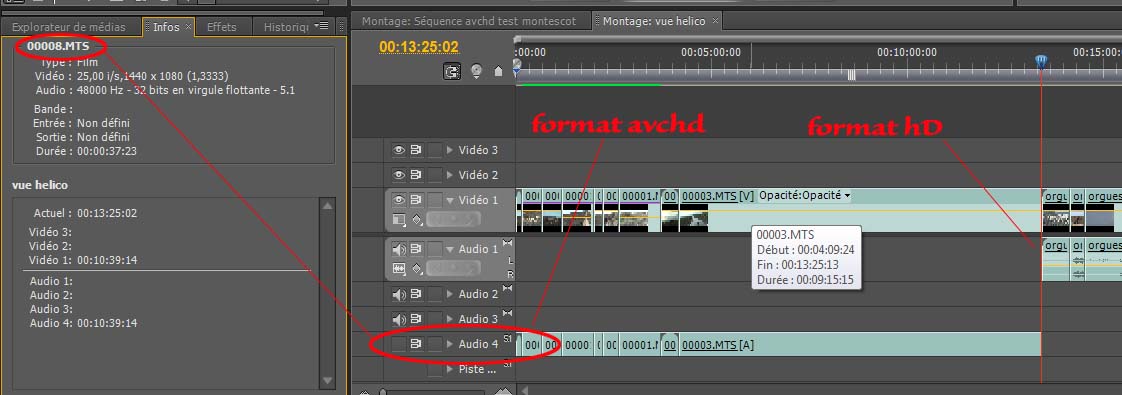Click the playhead marker on time ruler
Image resolution: width=1122 pixels, height=395 pixels.
point(1041,63)
